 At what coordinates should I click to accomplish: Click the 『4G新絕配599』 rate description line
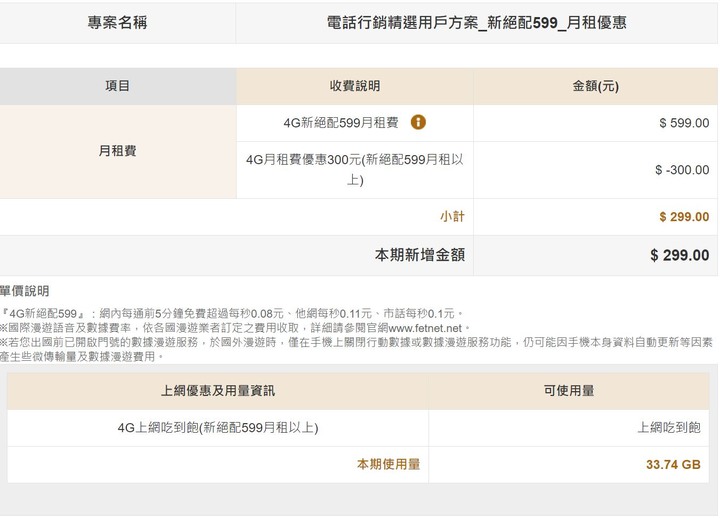(232, 314)
